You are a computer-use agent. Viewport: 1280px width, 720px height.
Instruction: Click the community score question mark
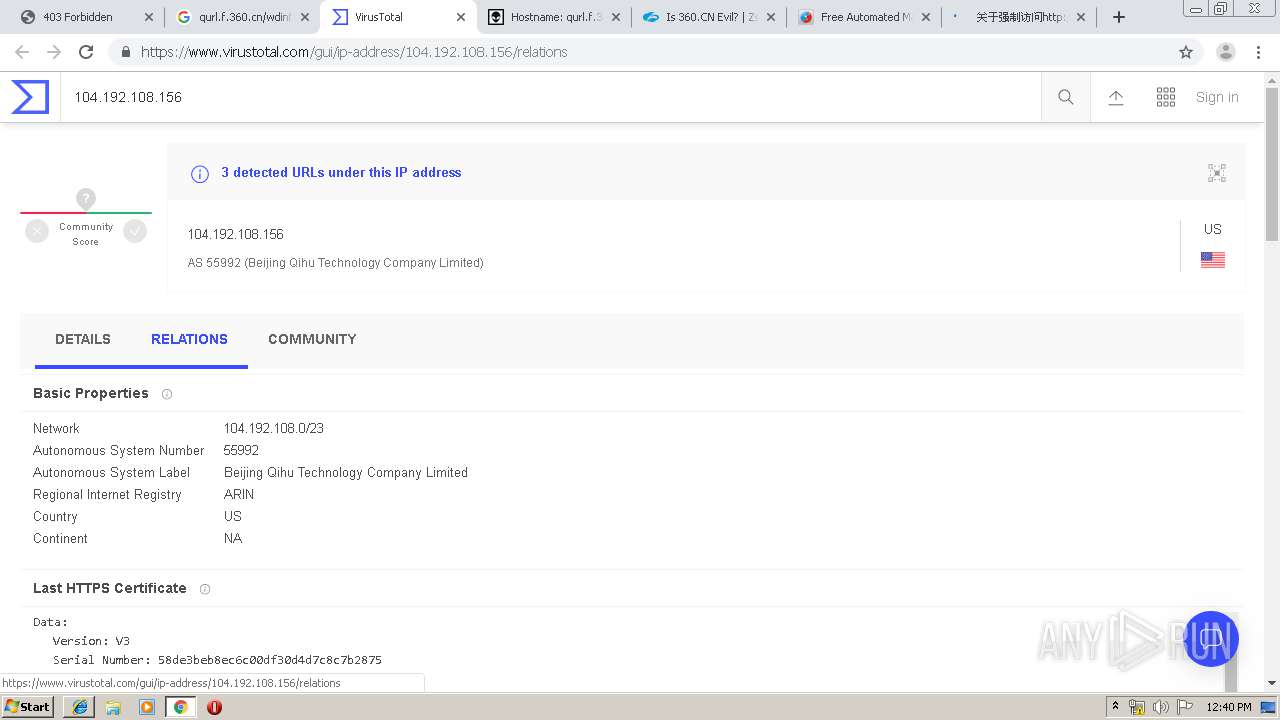point(86,199)
